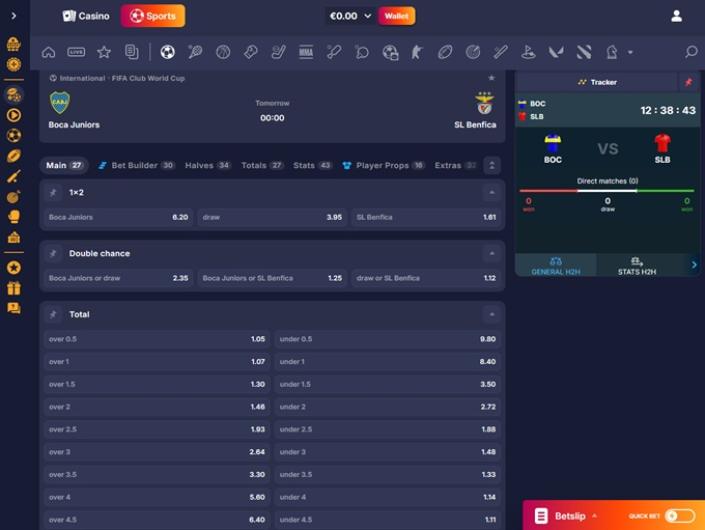Favorite the match with the star icon

click(491, 78)
